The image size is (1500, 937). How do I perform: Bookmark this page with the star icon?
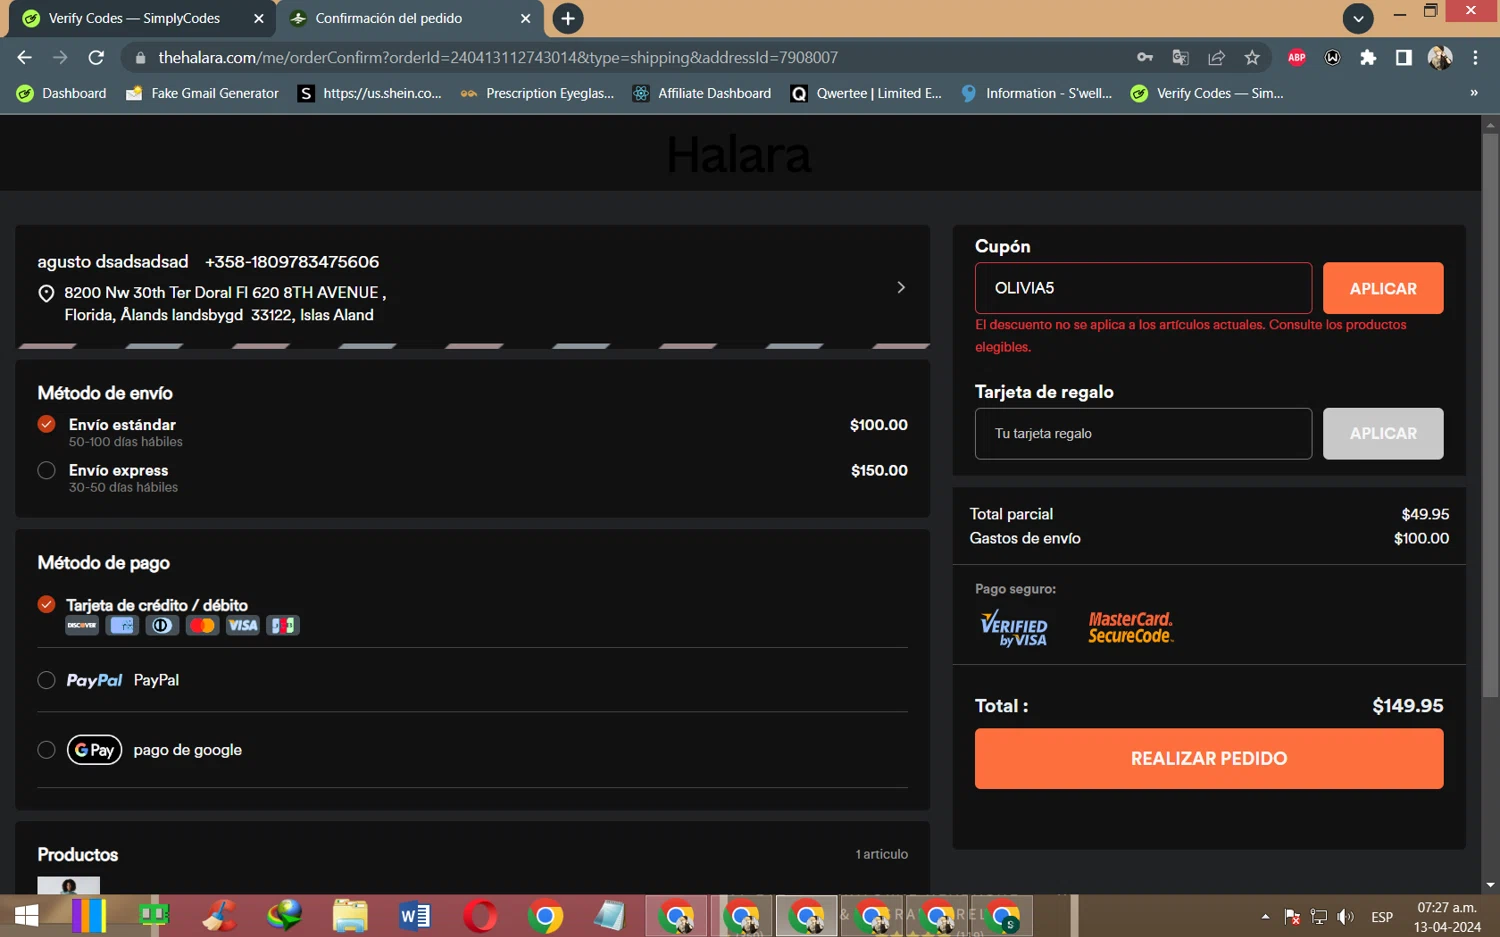[1252, 58]
